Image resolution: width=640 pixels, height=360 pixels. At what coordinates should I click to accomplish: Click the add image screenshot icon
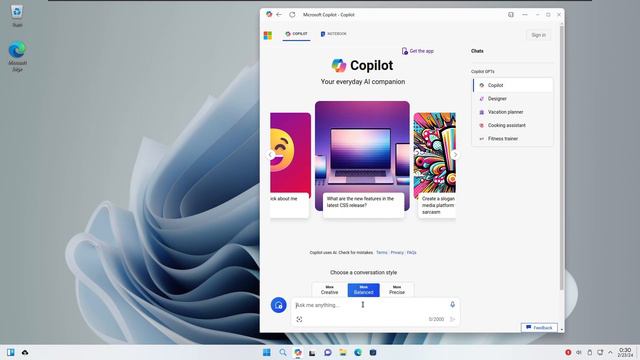coord(299,319)
